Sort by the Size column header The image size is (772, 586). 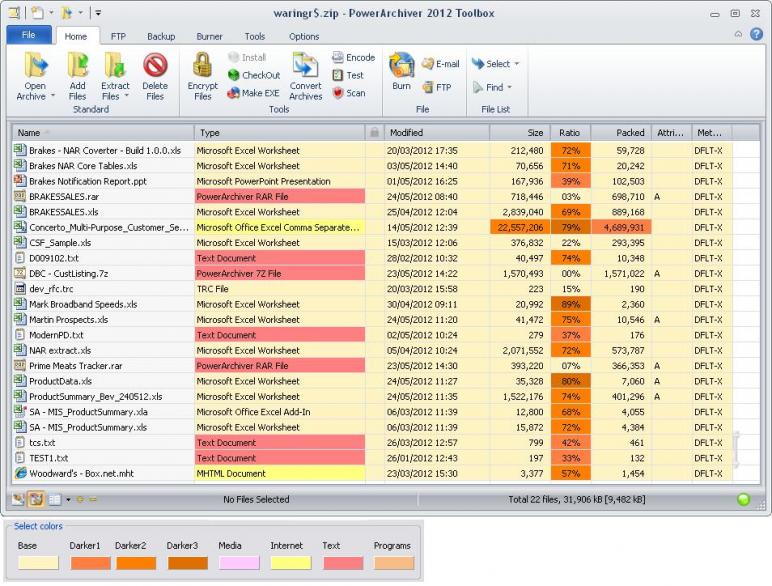tap(520, 132)
